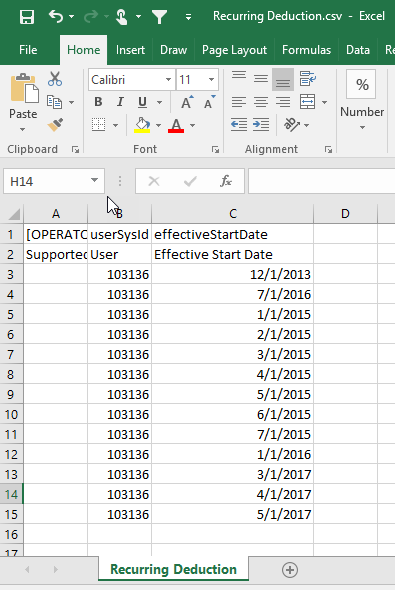This screenshot has width=395, height=590.
Task: Click the Insert Function fx button
Action: click(226, 181)
